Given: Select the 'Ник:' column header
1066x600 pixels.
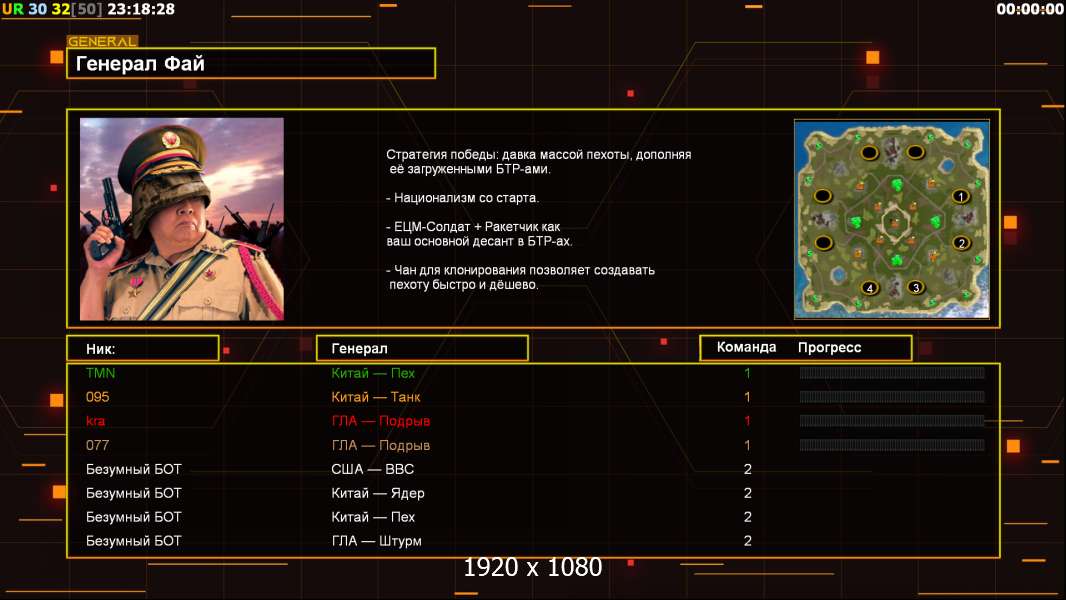Looking at the screenshot, I should 143,349.
